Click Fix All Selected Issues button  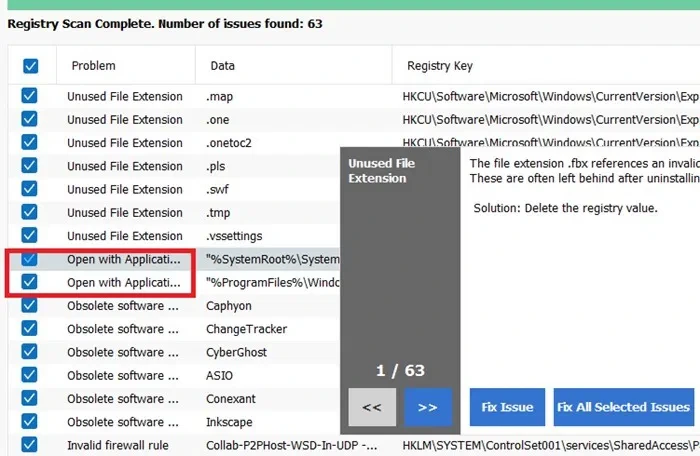pyautogui.click(x=624, y=407)
